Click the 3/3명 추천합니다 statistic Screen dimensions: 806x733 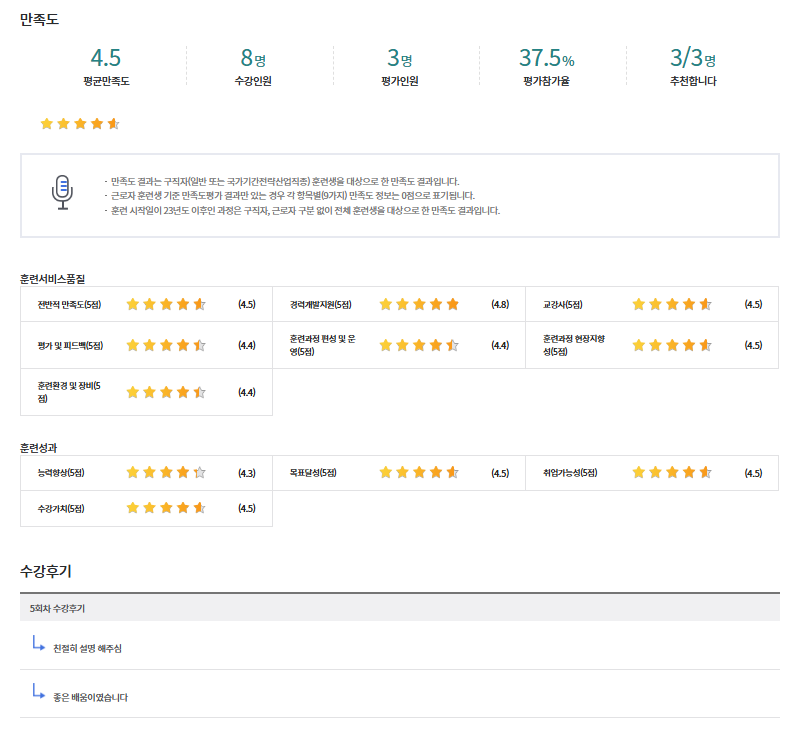(693, 59)
